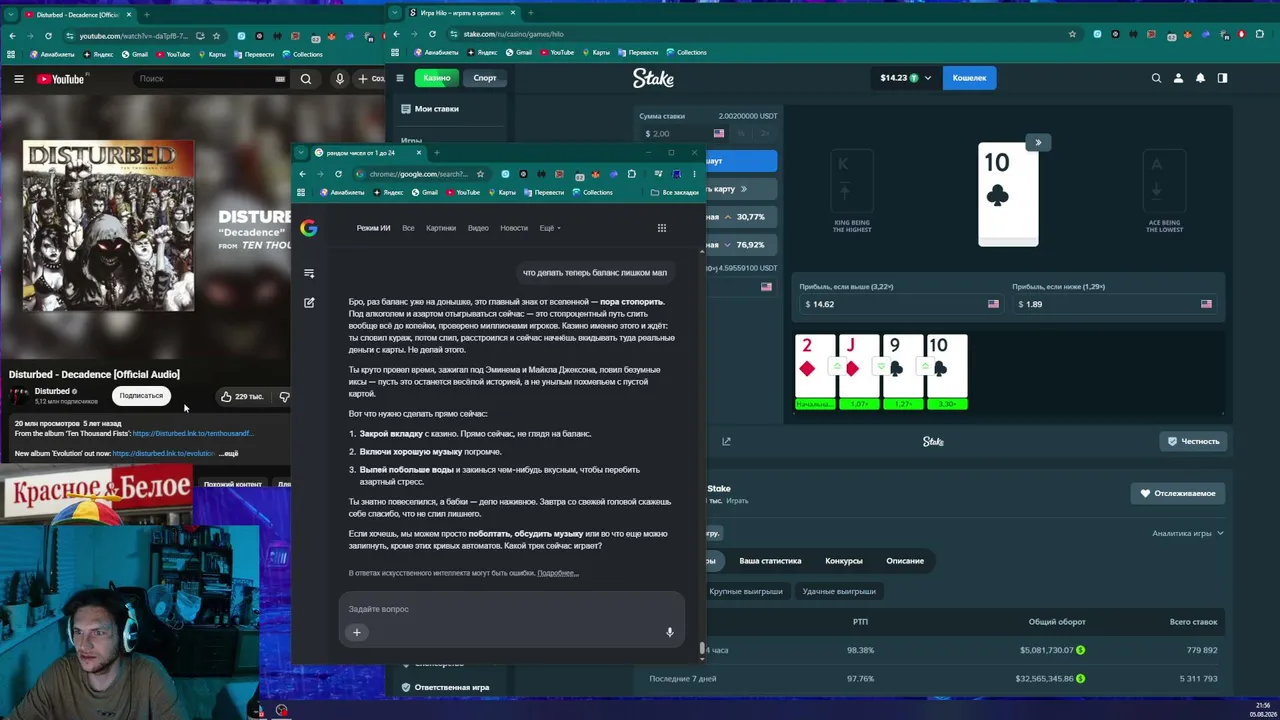The width and height of the screenshot is (1280, 720).
Task: Click the scrollbar thumb in Google AI window
Action: (702, 649)
